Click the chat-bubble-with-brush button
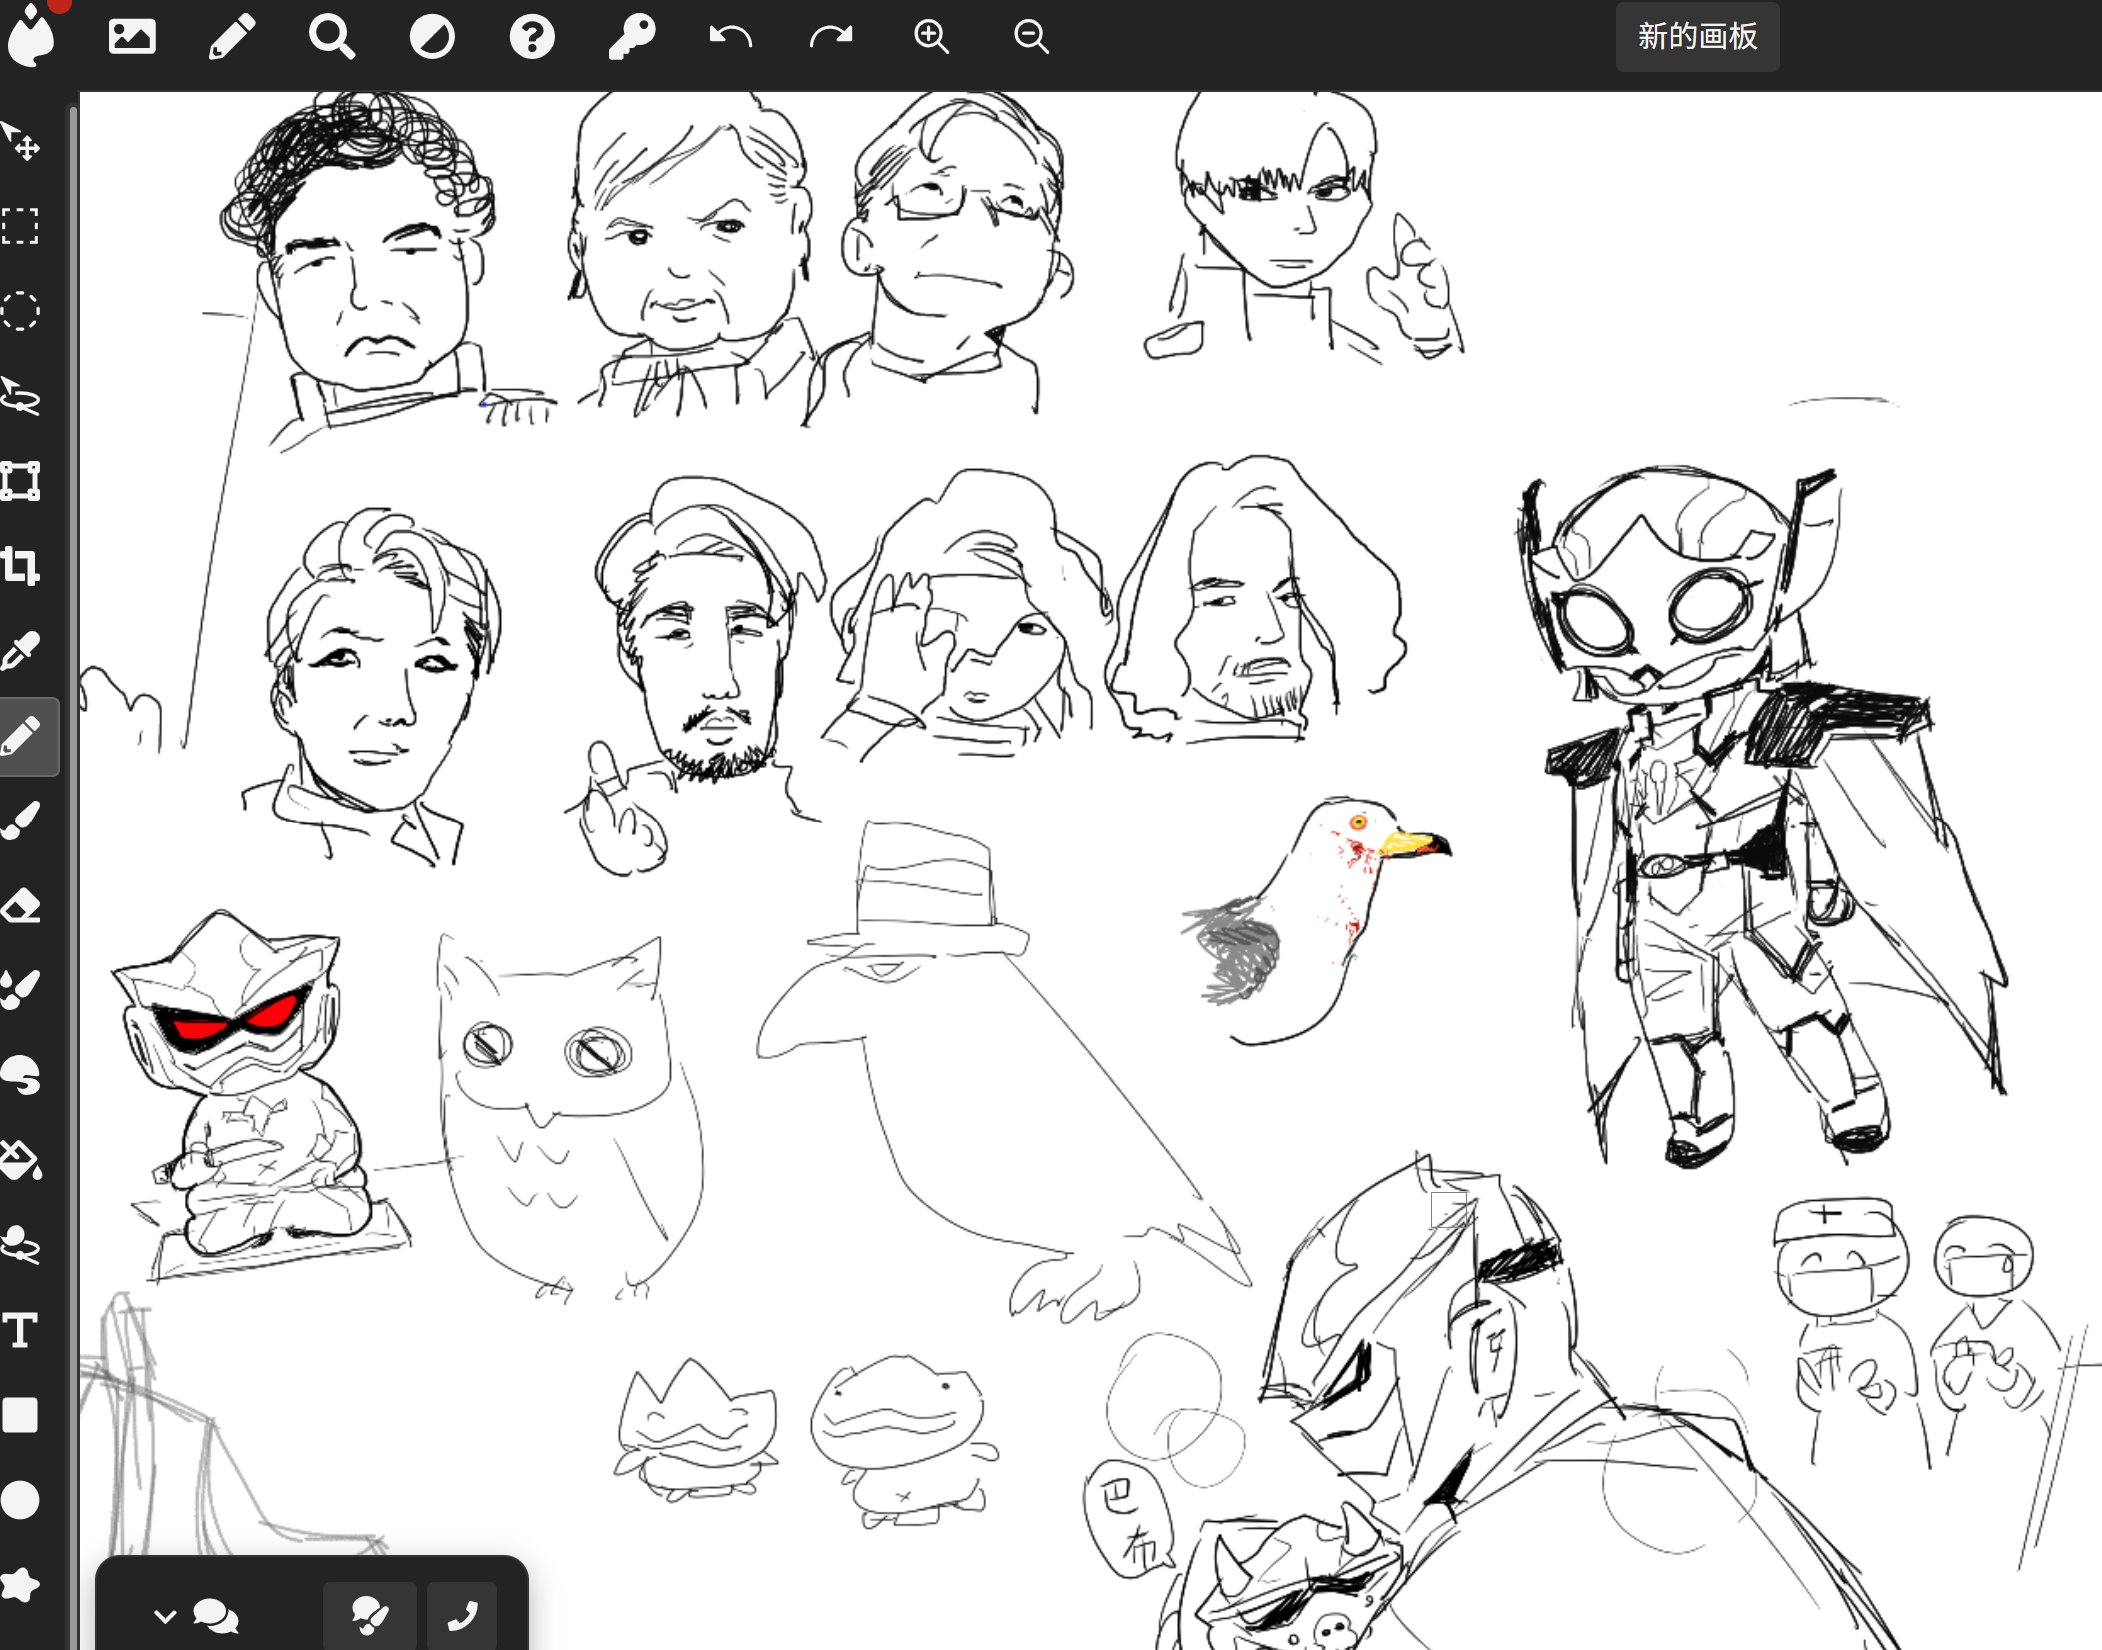Viewport: 2102px width, 1650px height. pos(370,1615)
